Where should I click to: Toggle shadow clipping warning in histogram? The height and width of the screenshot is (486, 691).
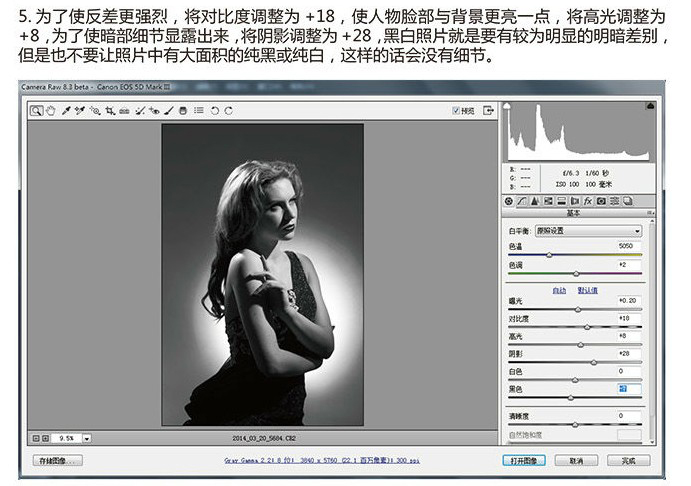tap(507, 106)
